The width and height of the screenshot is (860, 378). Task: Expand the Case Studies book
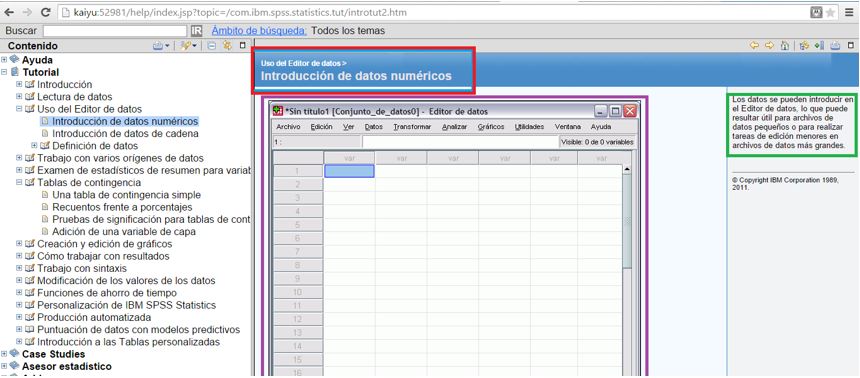pos(4,354)
